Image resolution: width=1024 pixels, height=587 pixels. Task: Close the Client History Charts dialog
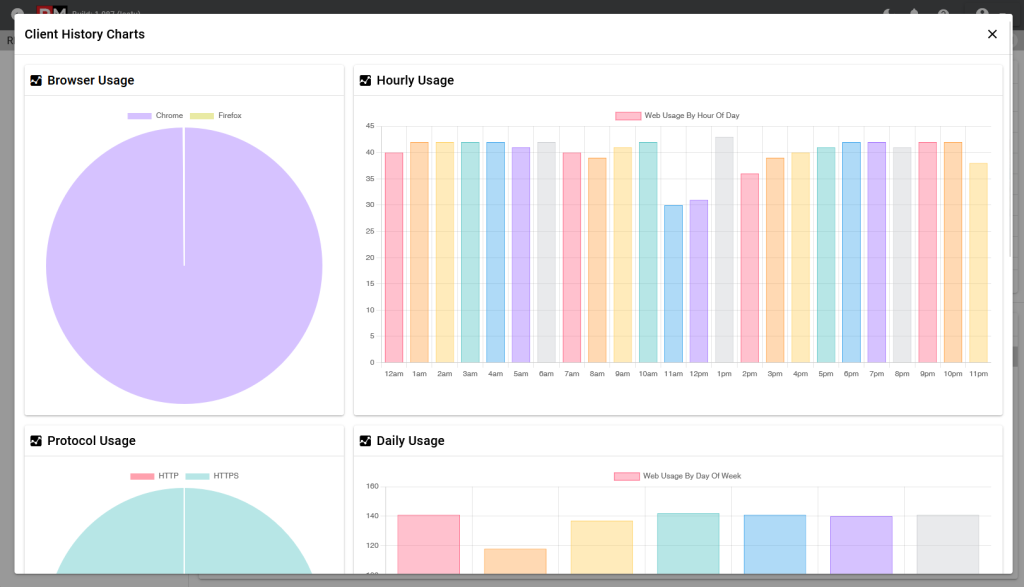coord(992,33)
